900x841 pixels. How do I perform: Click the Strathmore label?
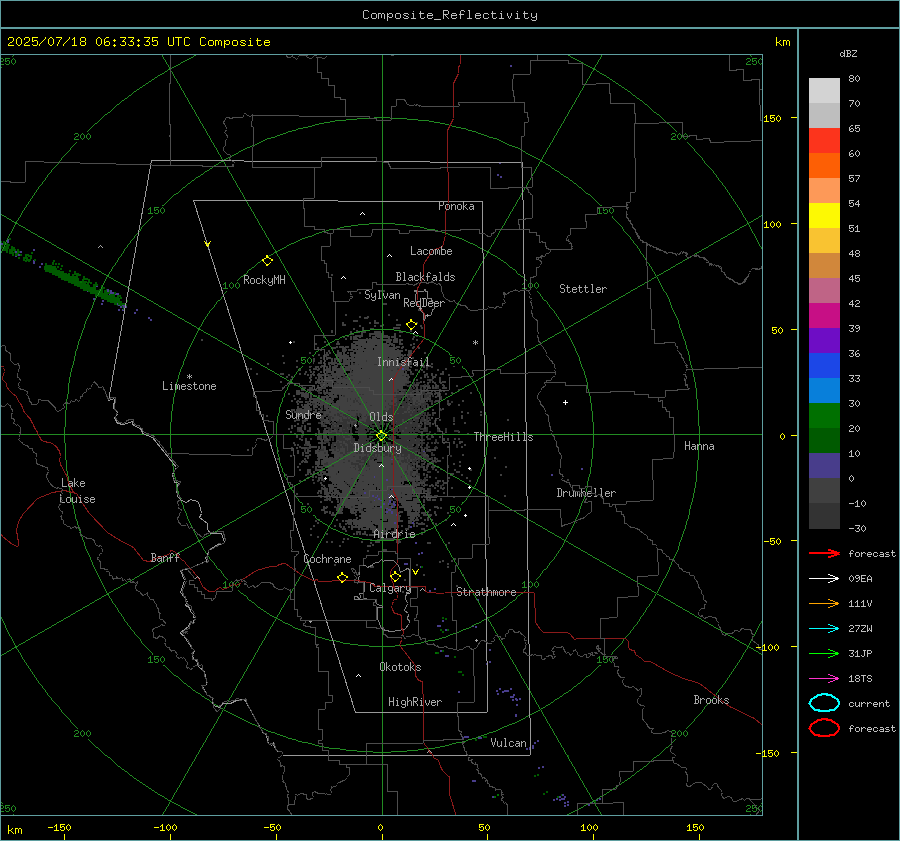pyautogui.click(x=486, y=592)
